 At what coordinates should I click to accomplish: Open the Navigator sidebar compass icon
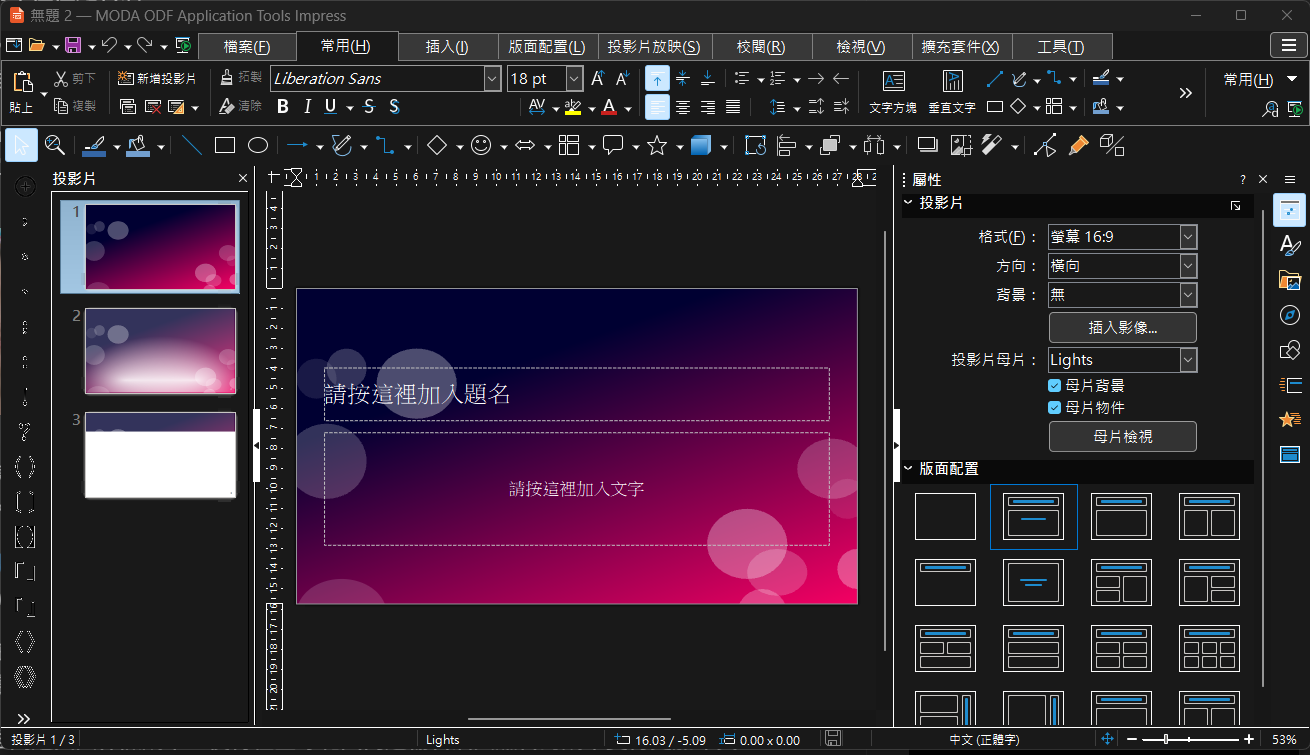pos(1290,315)
